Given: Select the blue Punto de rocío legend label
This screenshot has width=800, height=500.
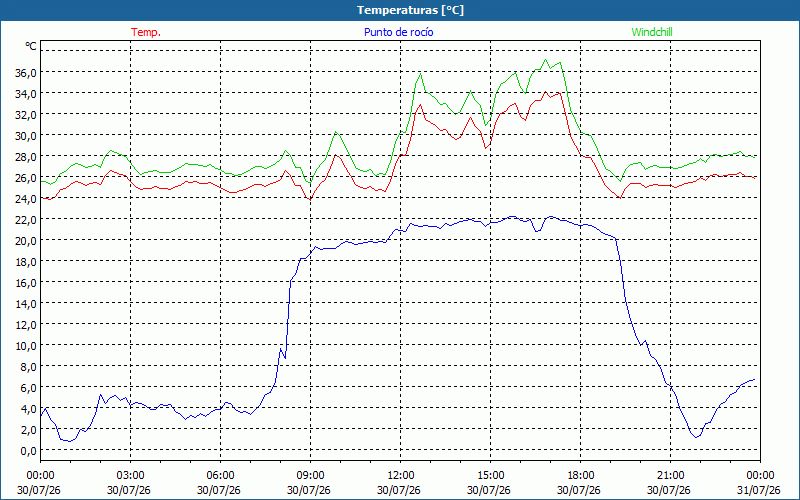Looking at the screenshot, I should click(398, 32).
